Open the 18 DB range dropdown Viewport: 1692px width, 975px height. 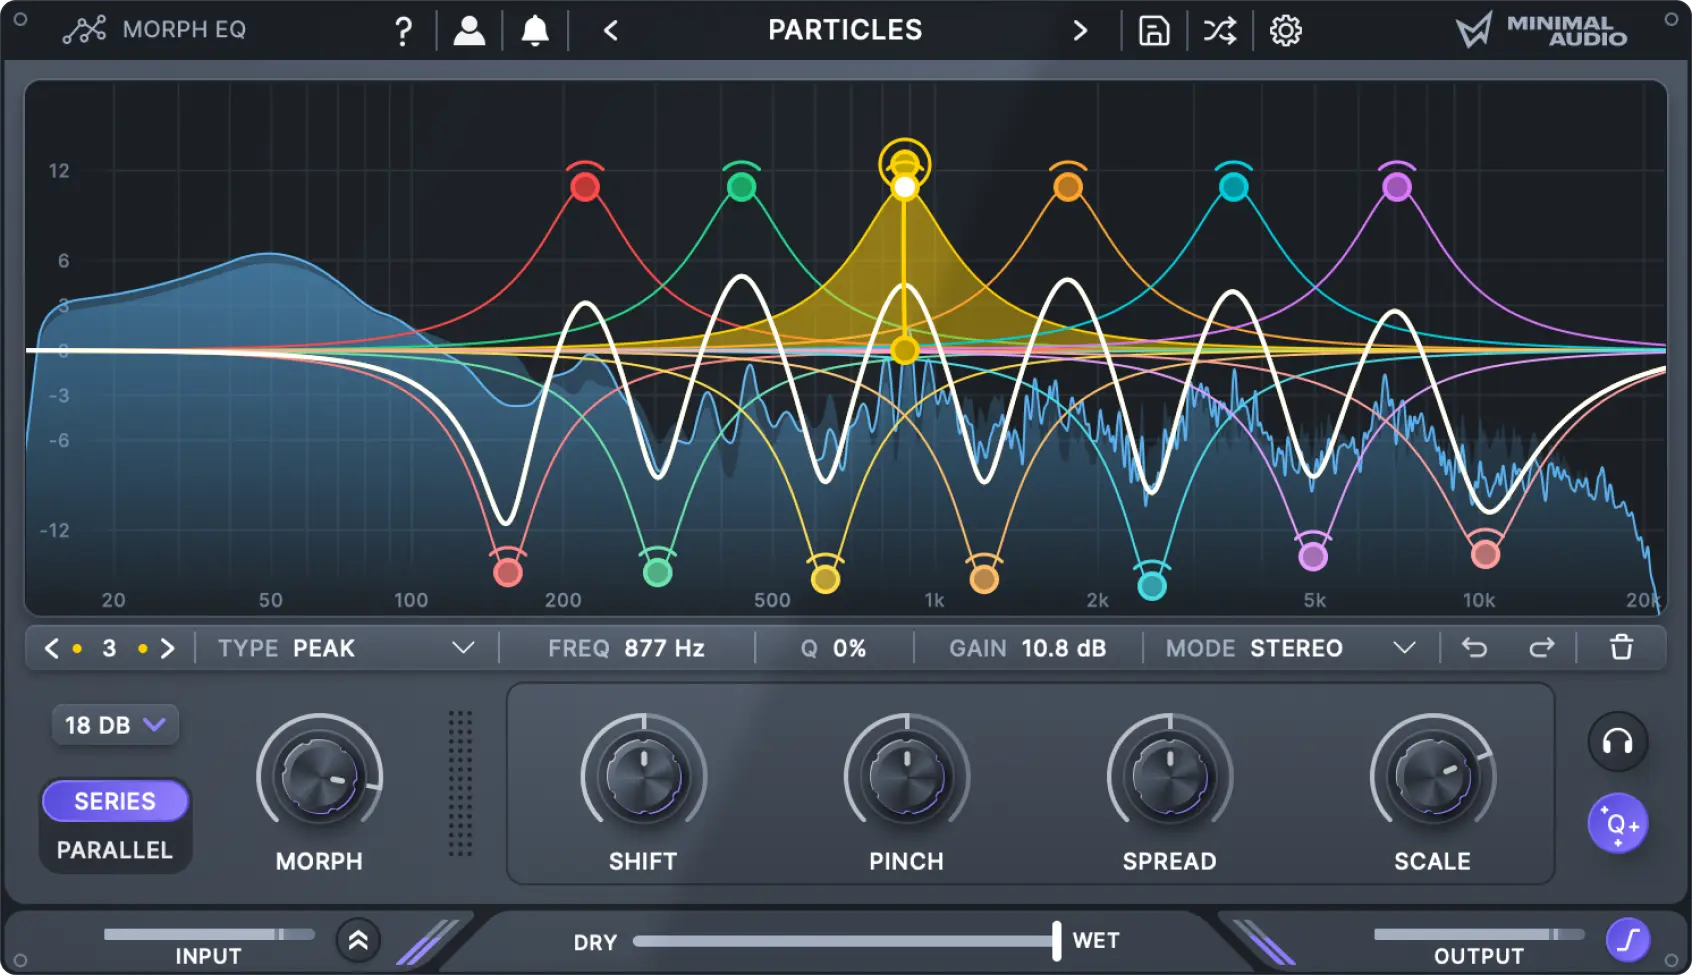[115, 725]
